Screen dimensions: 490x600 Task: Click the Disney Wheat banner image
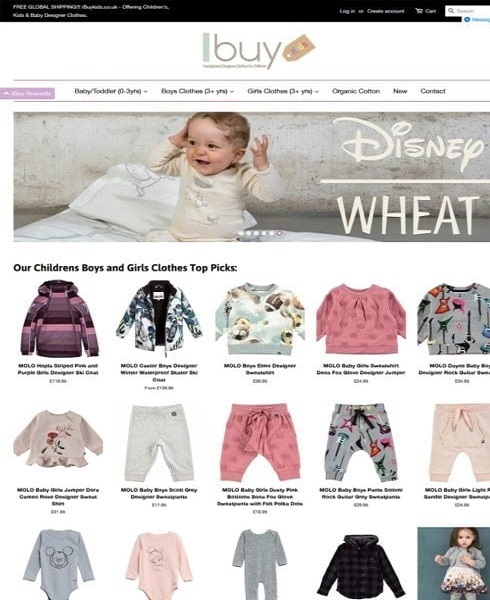[x=252, y=177]
